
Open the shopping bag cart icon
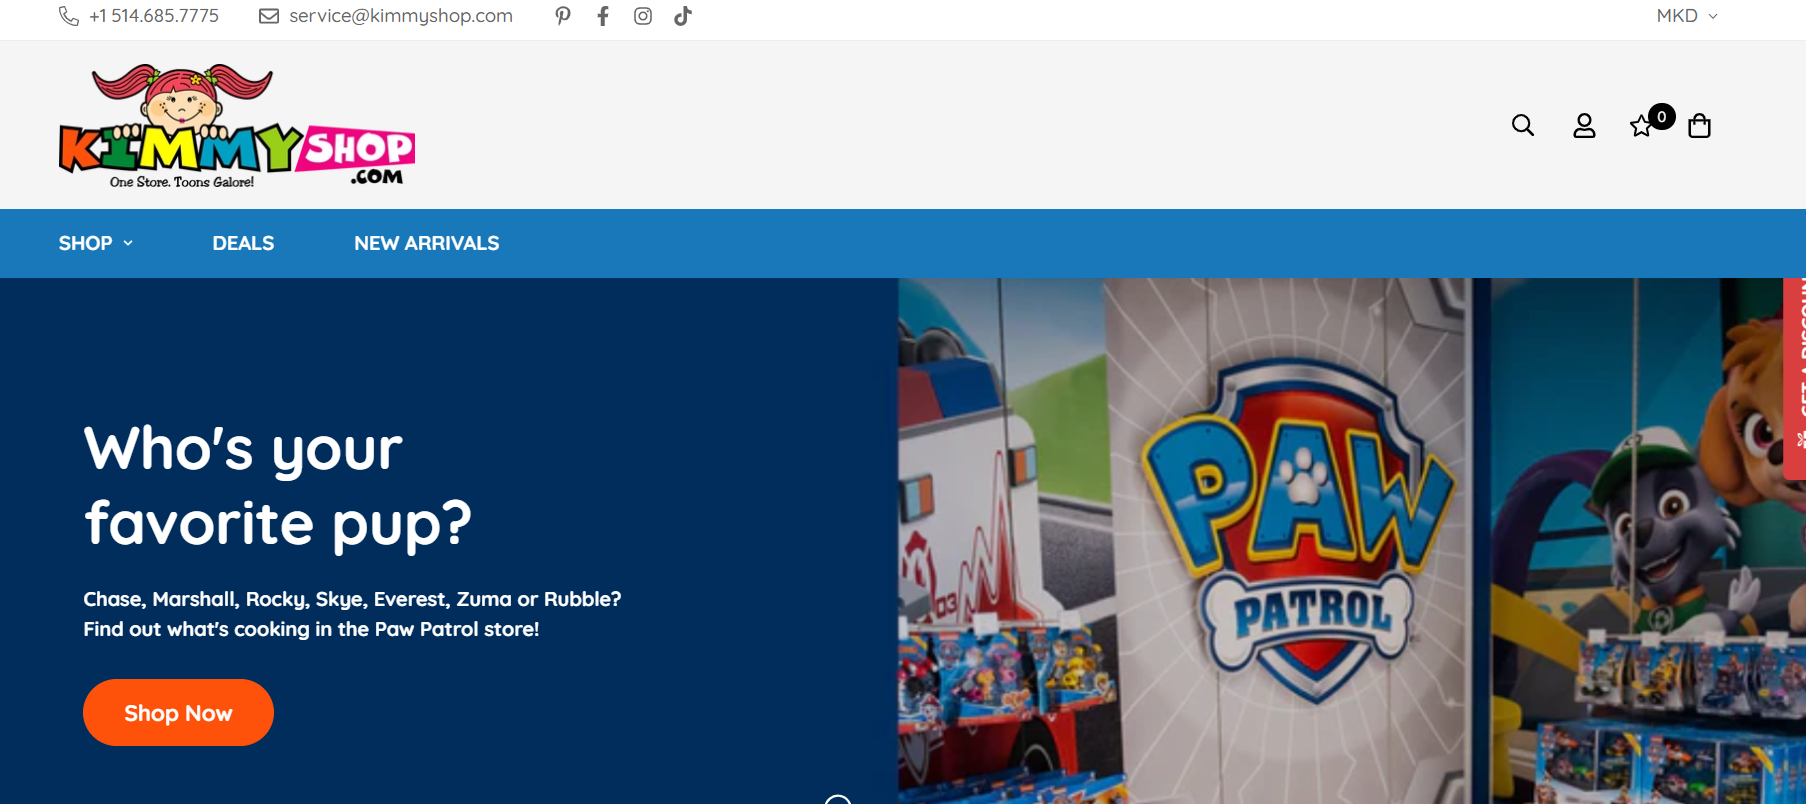click(1699, 125)
